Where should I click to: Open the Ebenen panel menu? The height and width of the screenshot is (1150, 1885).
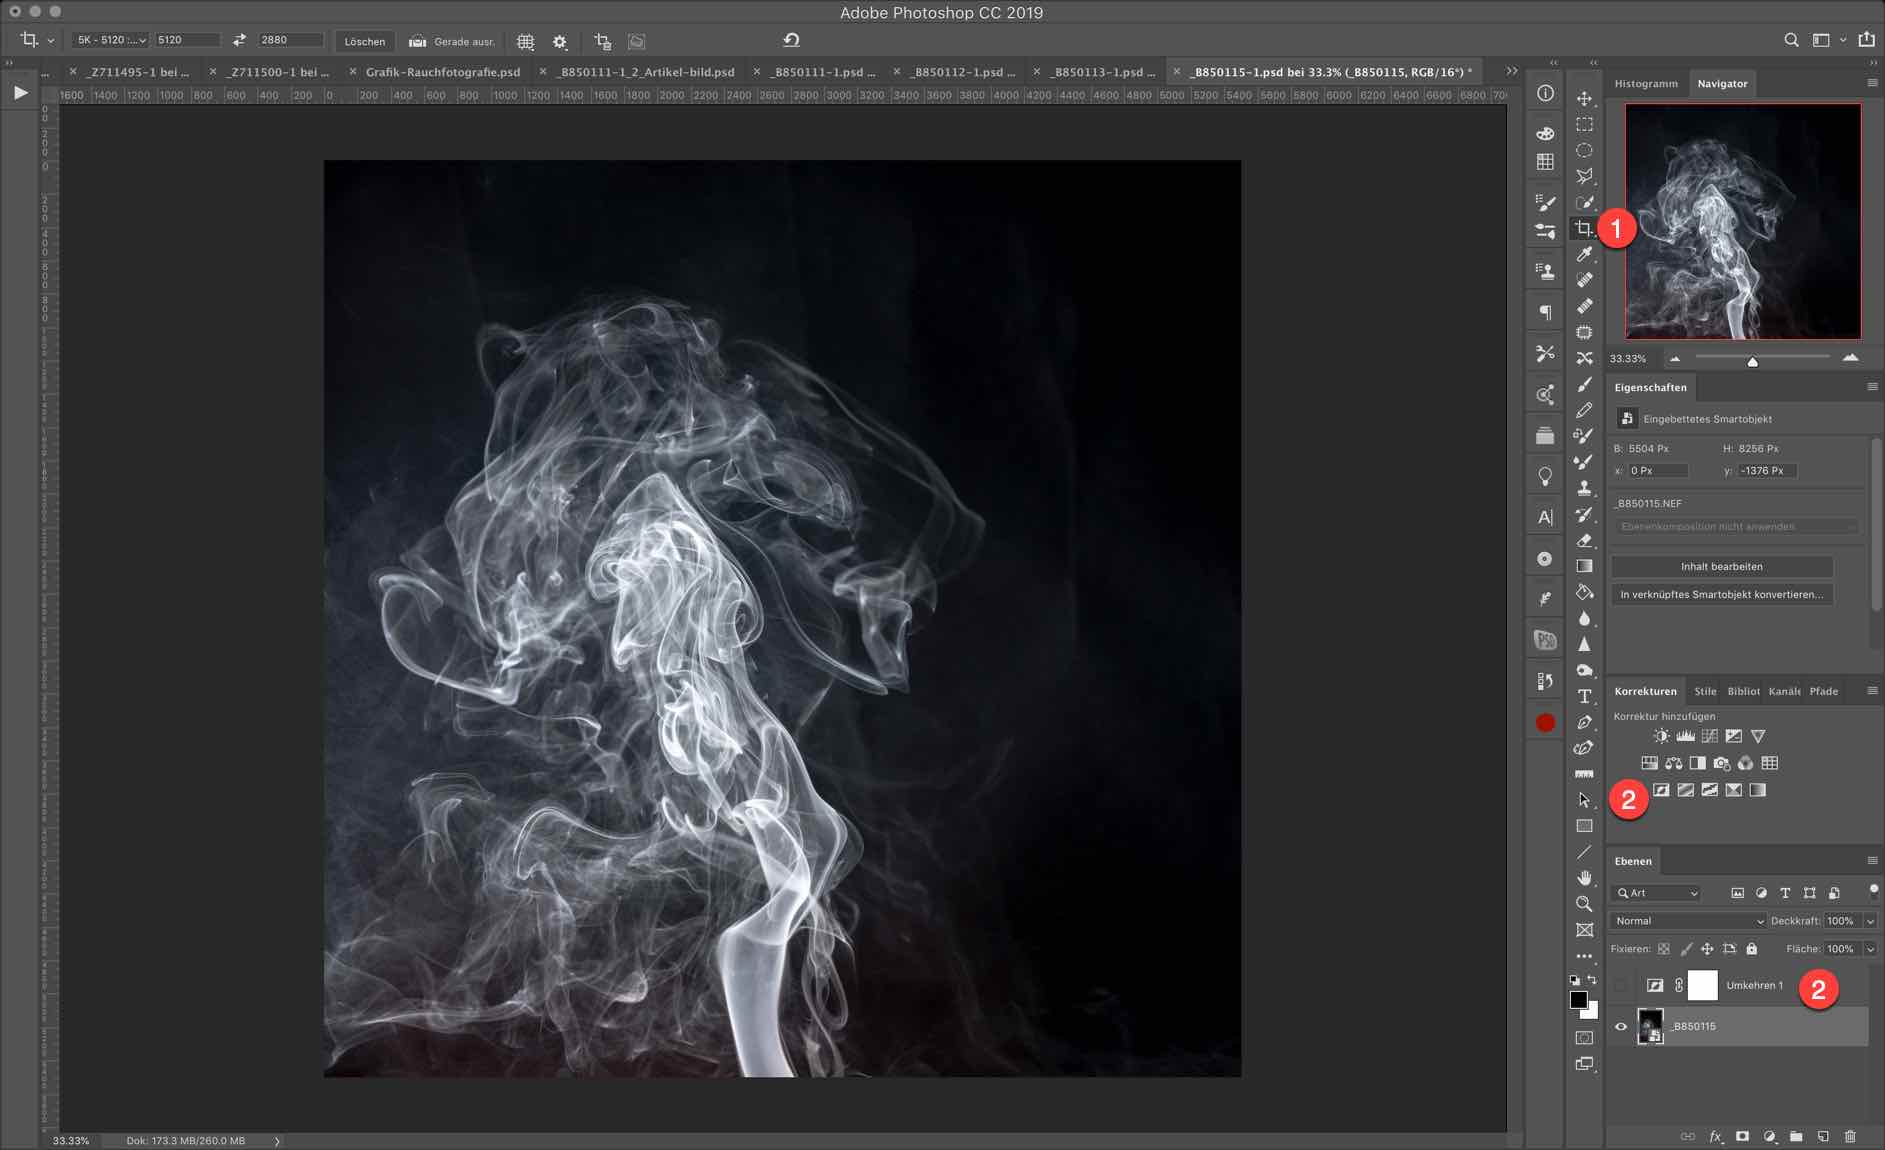[x=1872, y=860]
